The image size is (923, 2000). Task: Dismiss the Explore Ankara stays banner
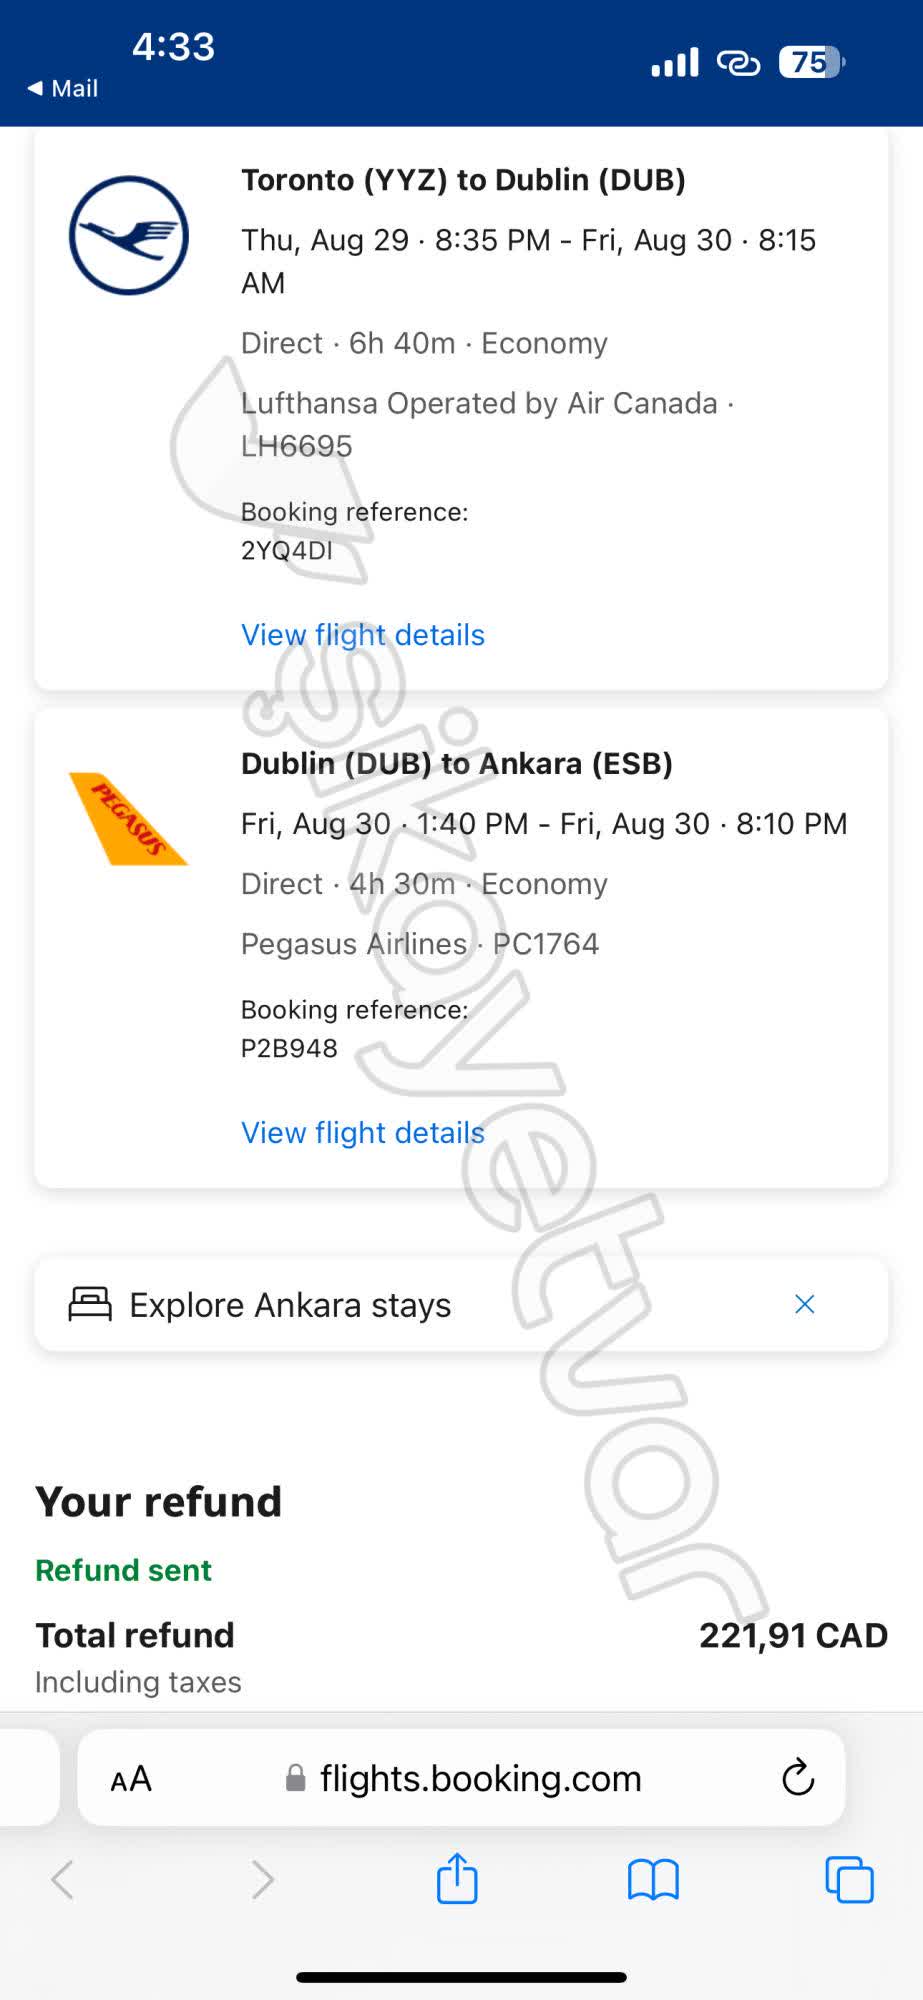804,1304
